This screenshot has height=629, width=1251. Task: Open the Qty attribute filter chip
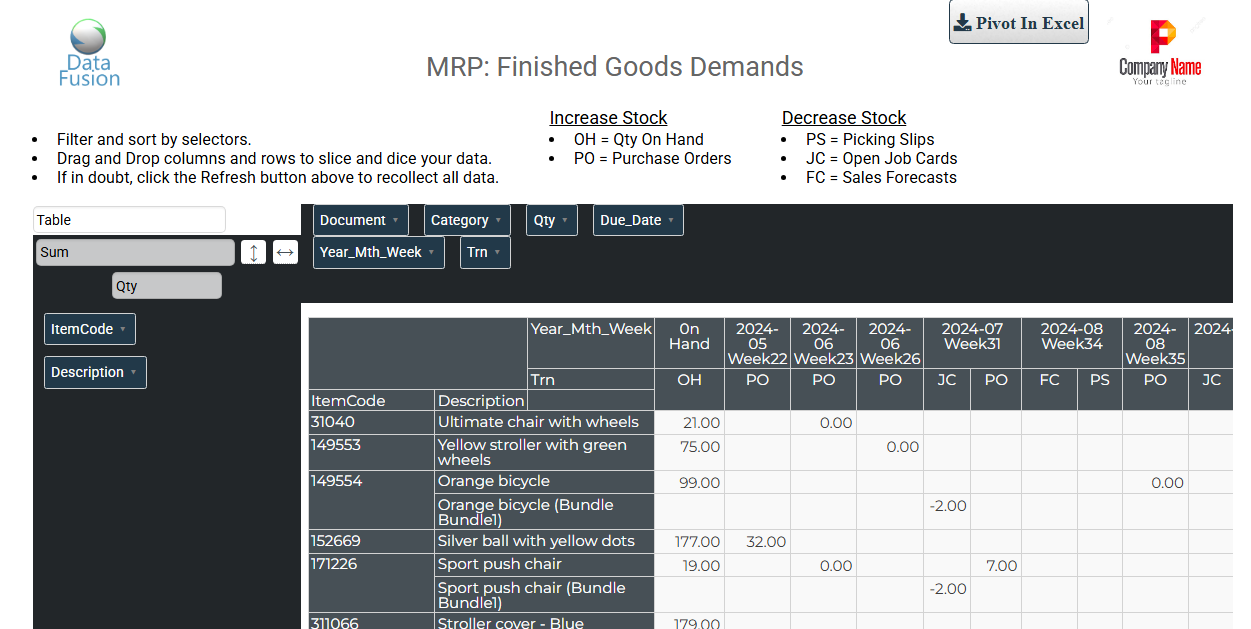(551, 221)
